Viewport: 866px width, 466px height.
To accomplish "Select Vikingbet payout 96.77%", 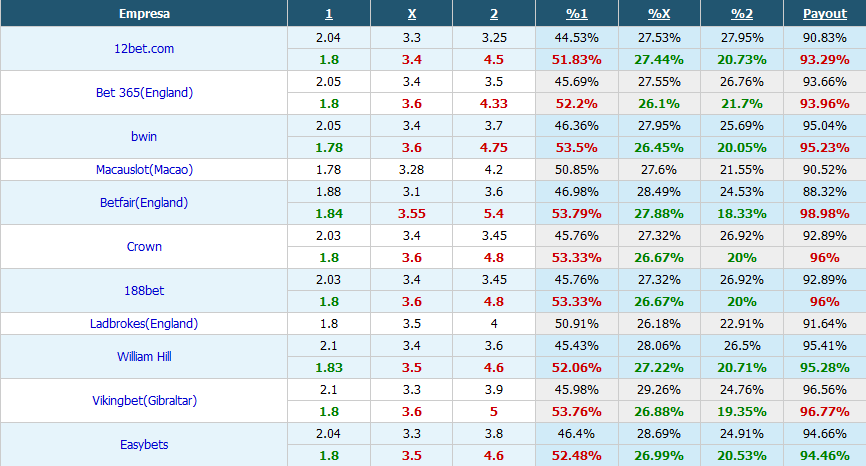I will tap(825, 412).
